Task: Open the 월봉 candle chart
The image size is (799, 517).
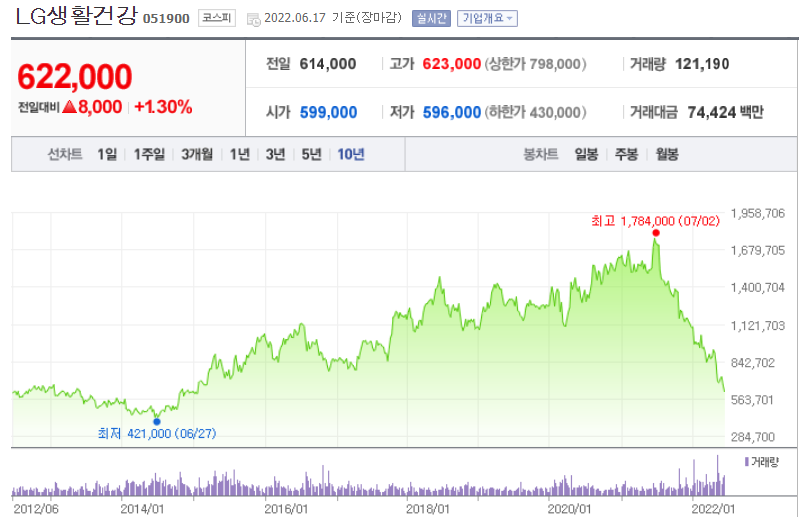Action: point(667,154)
